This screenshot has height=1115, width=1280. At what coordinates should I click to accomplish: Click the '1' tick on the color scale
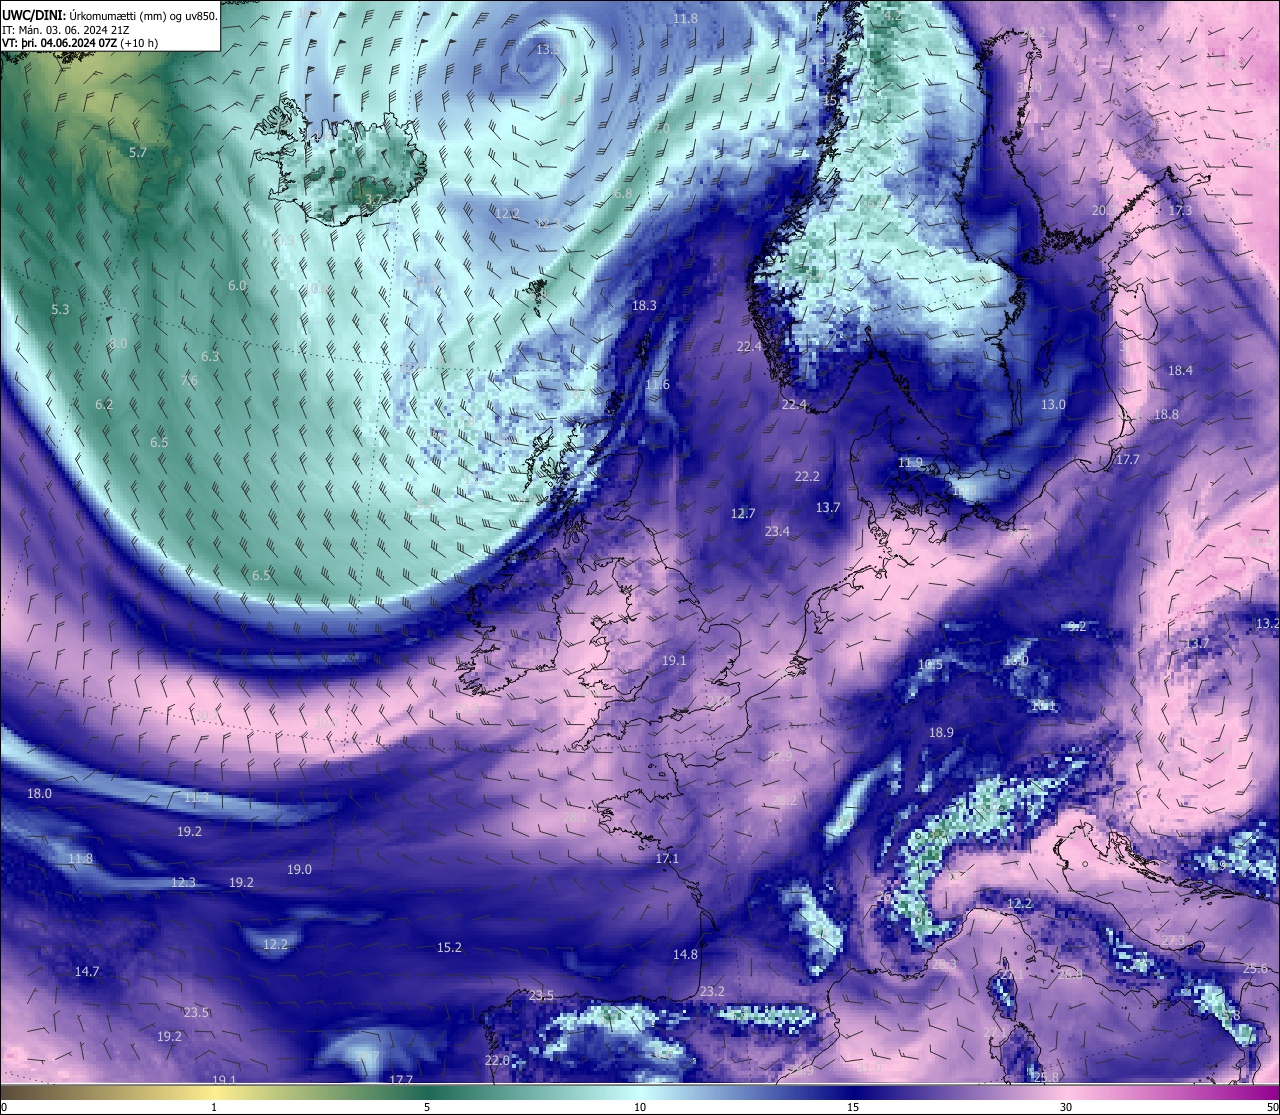[214, 1107]
